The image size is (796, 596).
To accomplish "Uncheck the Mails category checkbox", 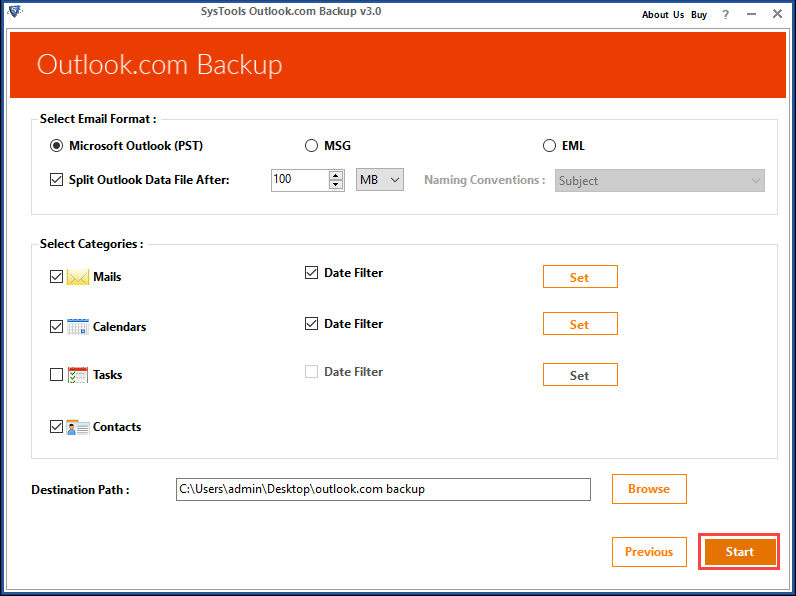I will (56, 277).
